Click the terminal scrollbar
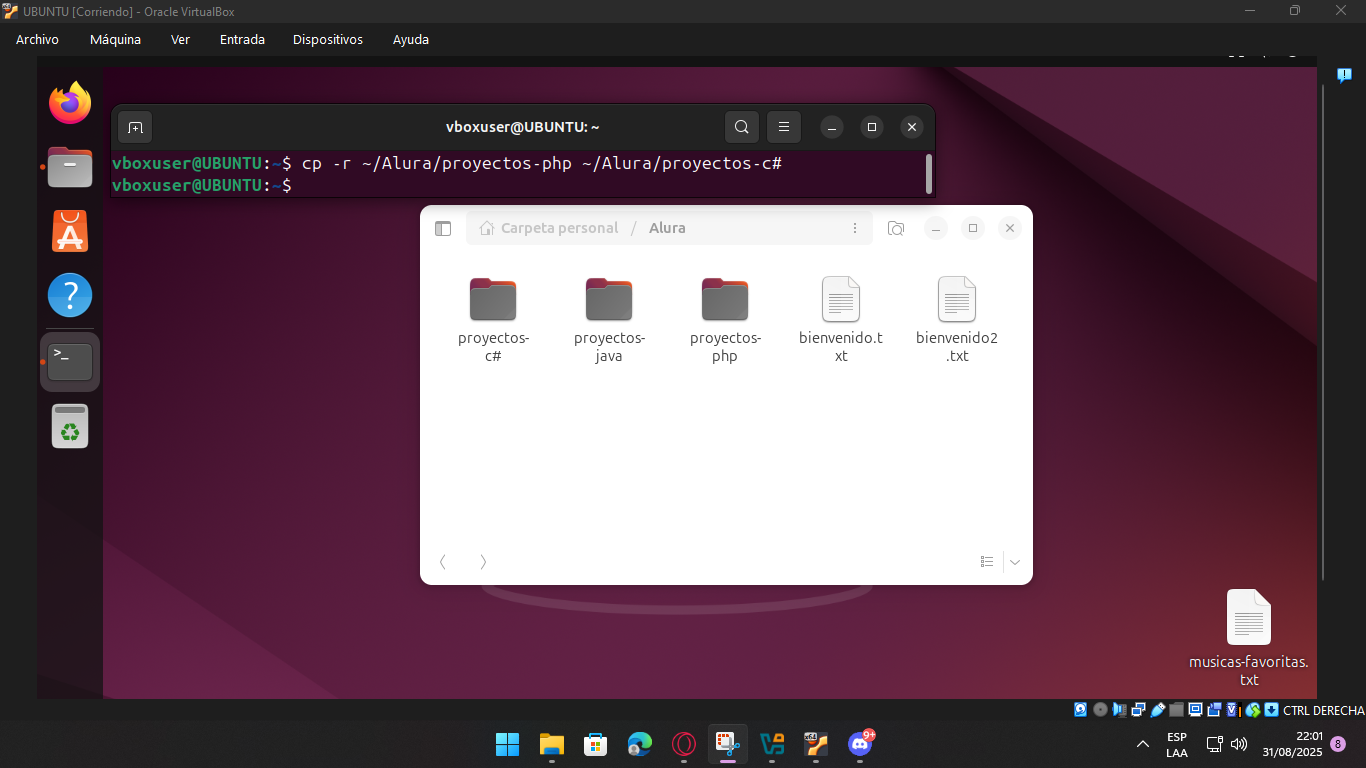 point(929,174)
